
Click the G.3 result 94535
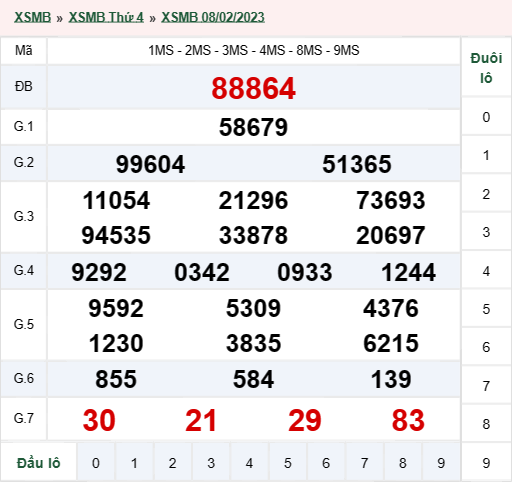[x=116, y=235]
